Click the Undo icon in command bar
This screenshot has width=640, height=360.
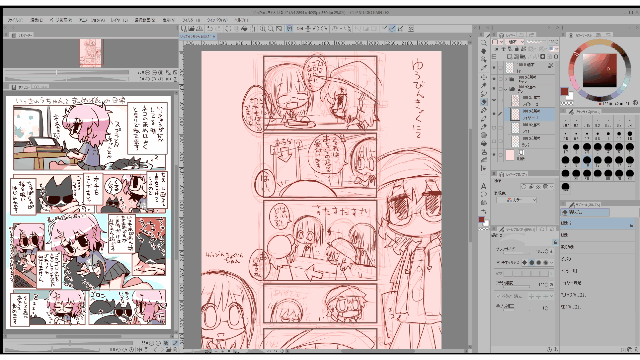[209, 29]
